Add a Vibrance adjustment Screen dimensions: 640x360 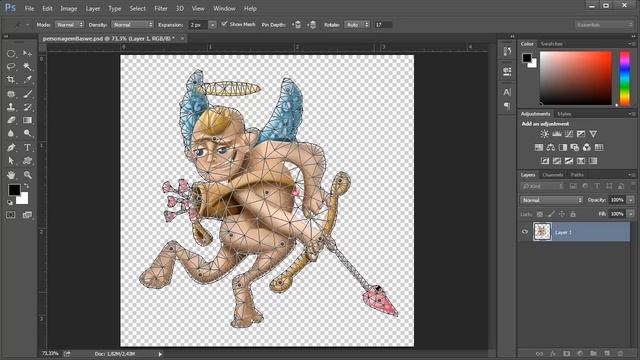pos(593,134)
